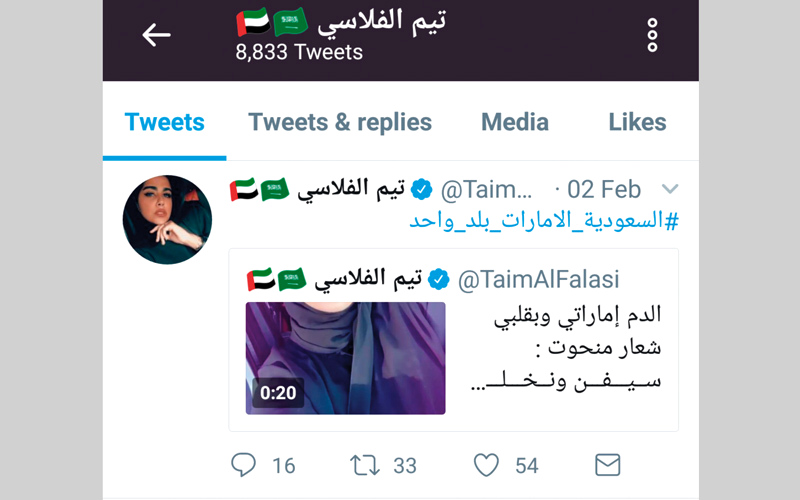Select the Media tab
The image size is (800, 500).
tap(515, 122)
